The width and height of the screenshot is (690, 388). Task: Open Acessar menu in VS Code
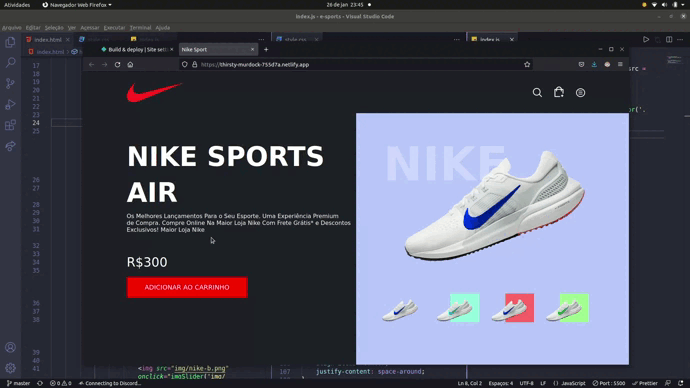[90, 27]
